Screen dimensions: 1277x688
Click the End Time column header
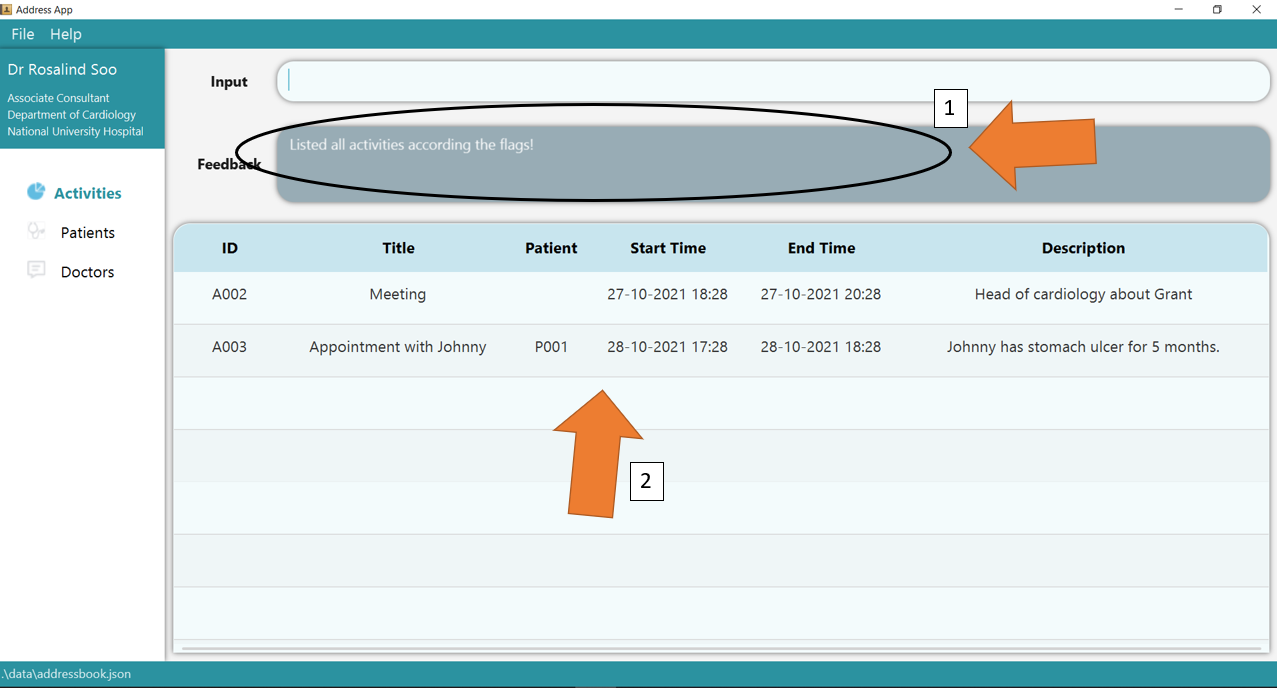pyautogui.click(x=821, y=248)
